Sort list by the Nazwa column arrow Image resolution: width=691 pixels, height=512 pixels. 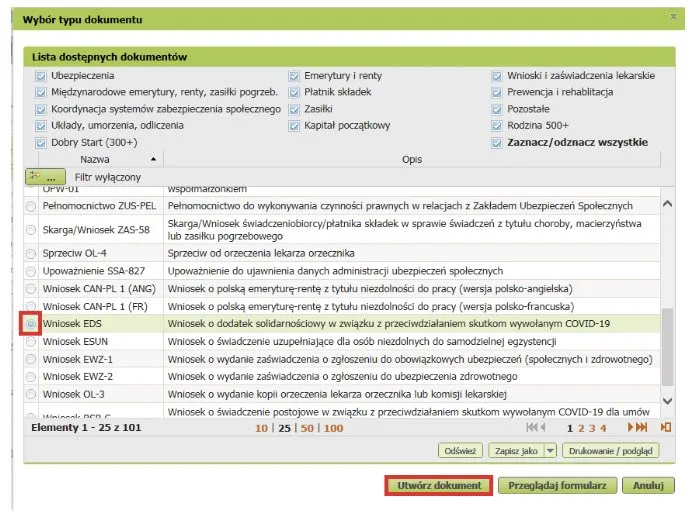(153, 159)
